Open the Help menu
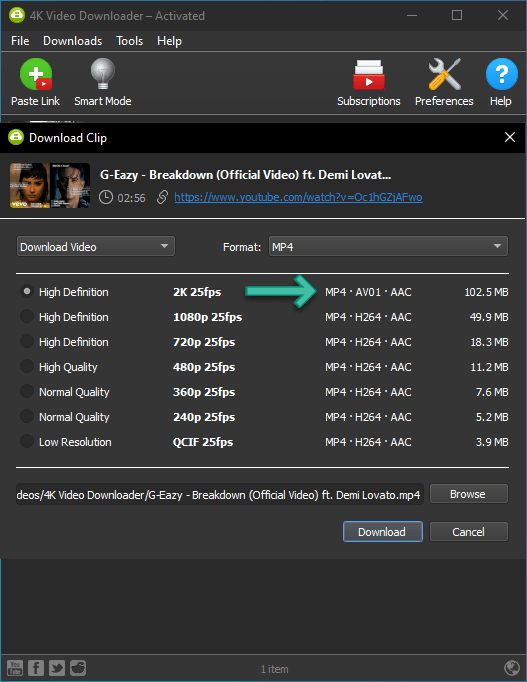The height and width of the screenshot is (682, 527). [x=169, y=41]
